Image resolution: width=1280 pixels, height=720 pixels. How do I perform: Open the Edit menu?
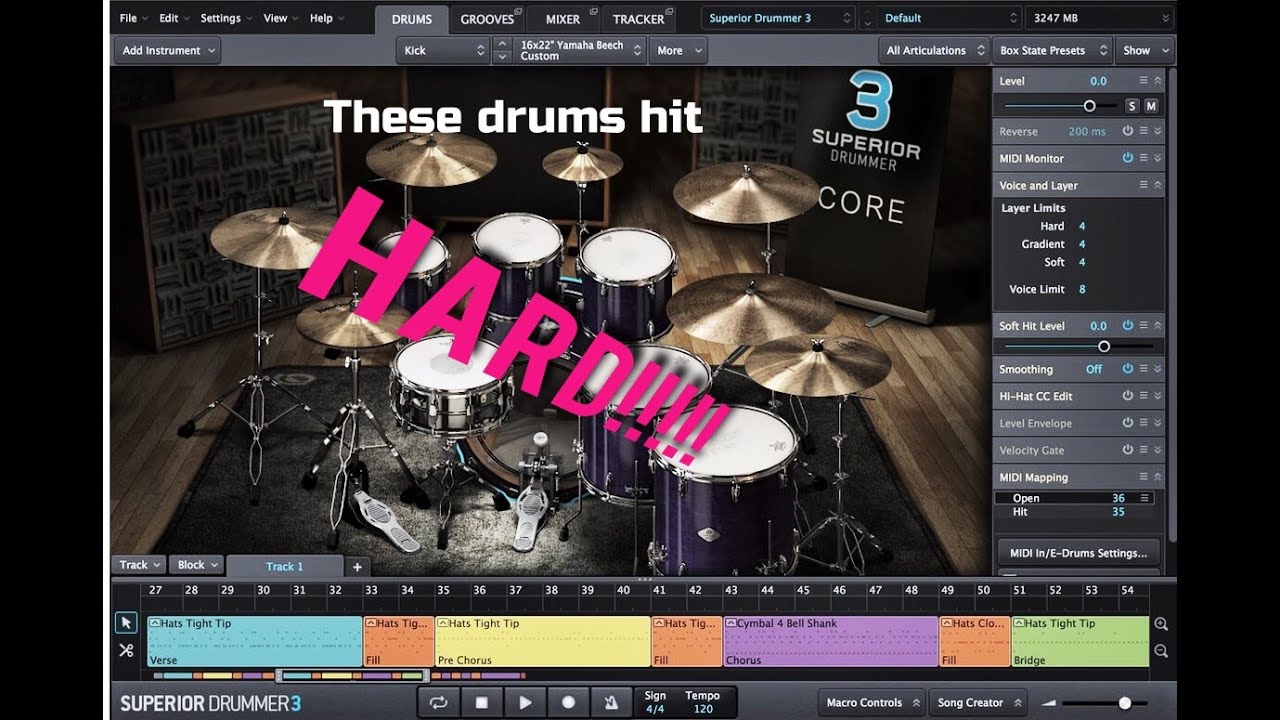tap(174, 18)
